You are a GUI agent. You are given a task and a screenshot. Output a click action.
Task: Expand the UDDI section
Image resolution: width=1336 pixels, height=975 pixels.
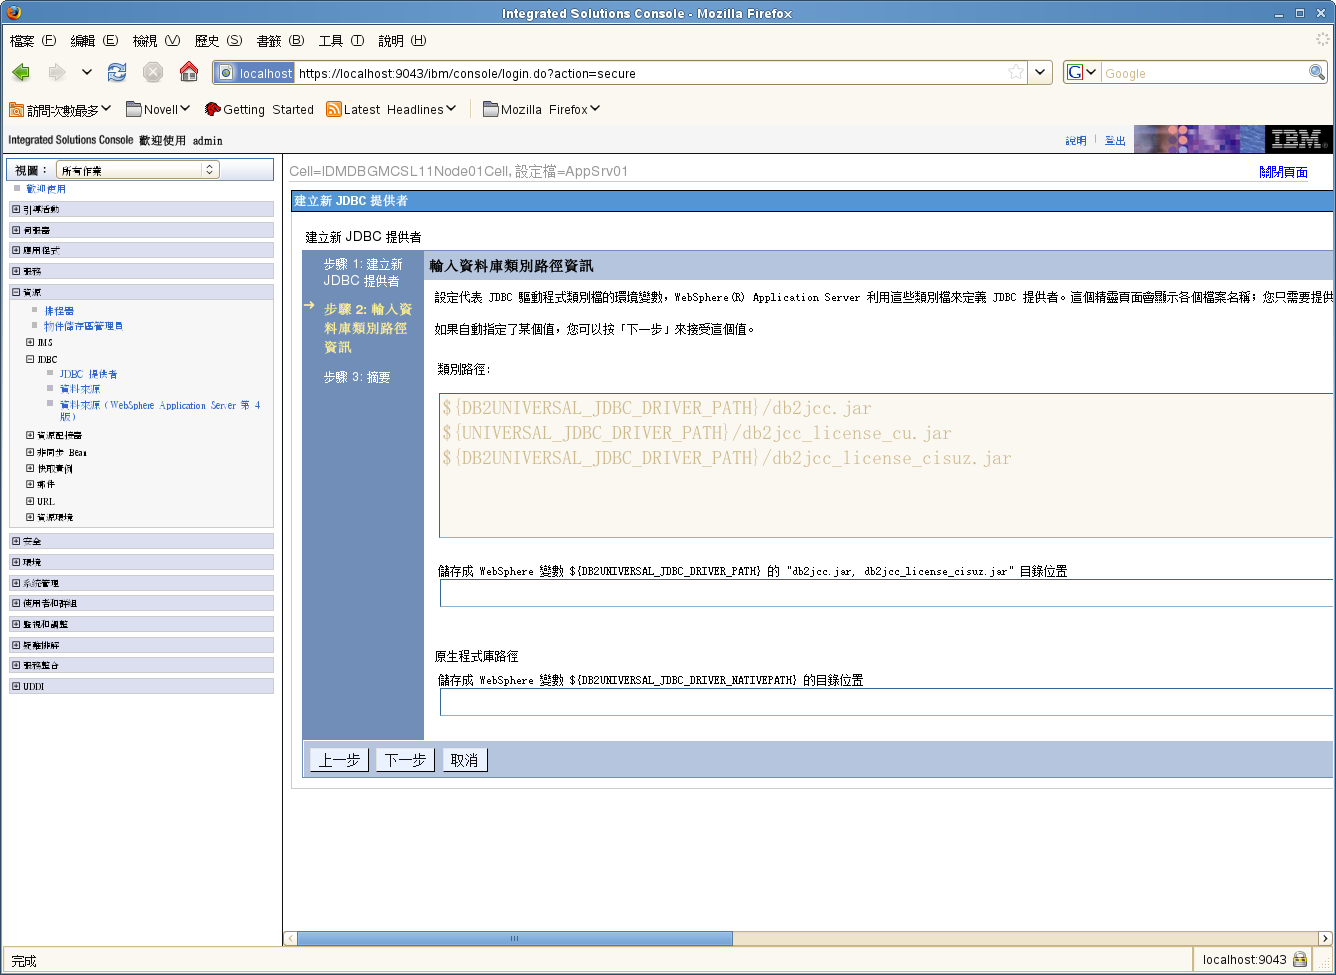16,686
